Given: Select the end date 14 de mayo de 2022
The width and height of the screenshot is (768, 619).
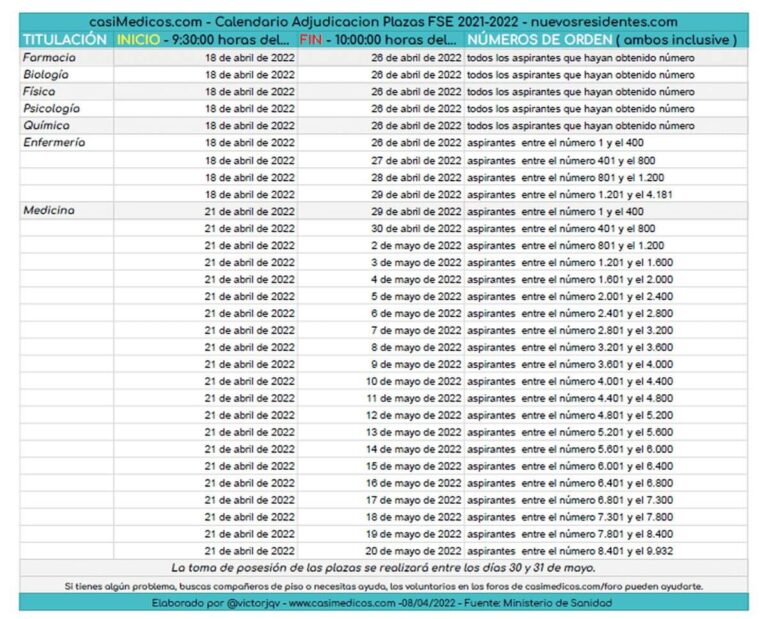Looking at the screenshot, I should point(413,450).
